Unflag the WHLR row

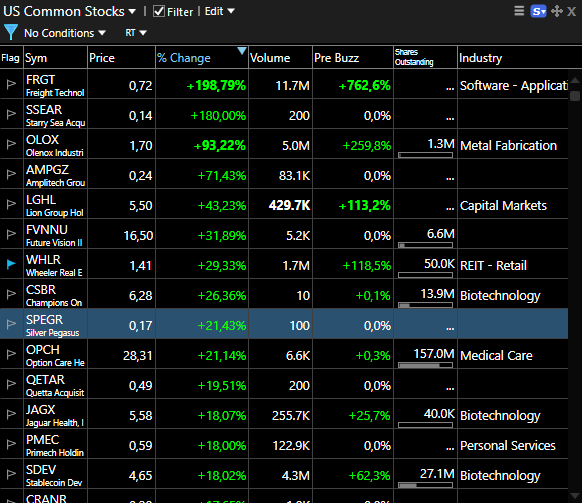point(11,264)
